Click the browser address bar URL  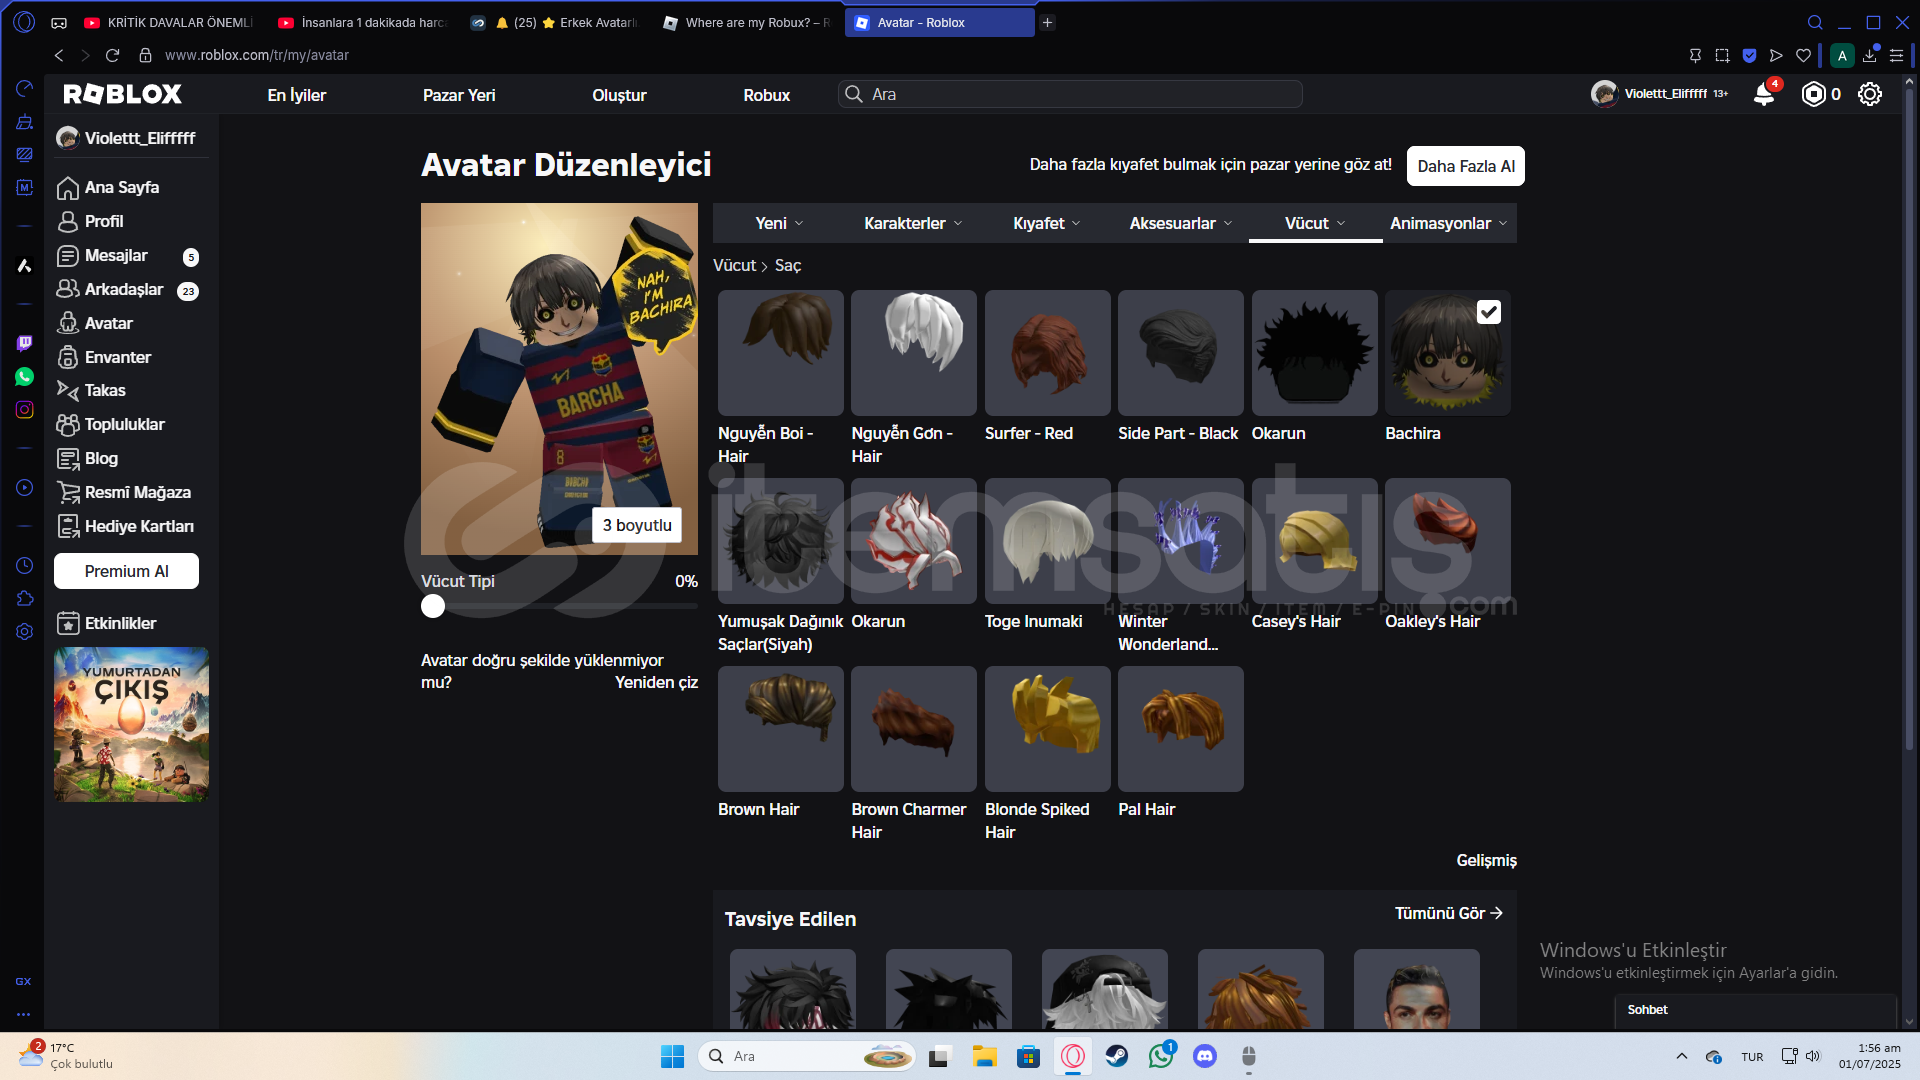tap(257, 55)
